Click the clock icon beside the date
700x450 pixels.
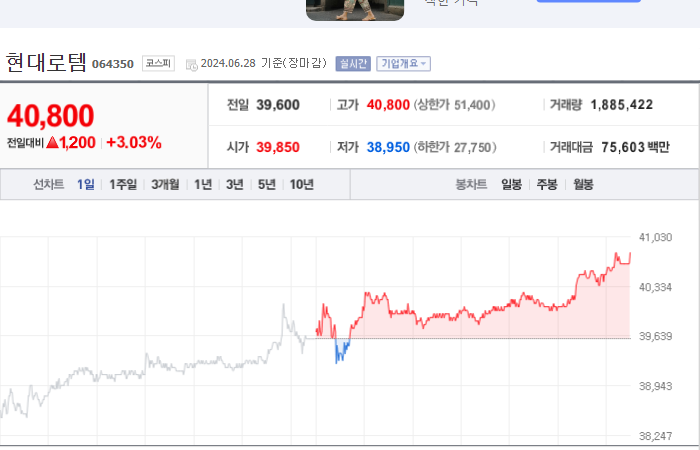192,65
